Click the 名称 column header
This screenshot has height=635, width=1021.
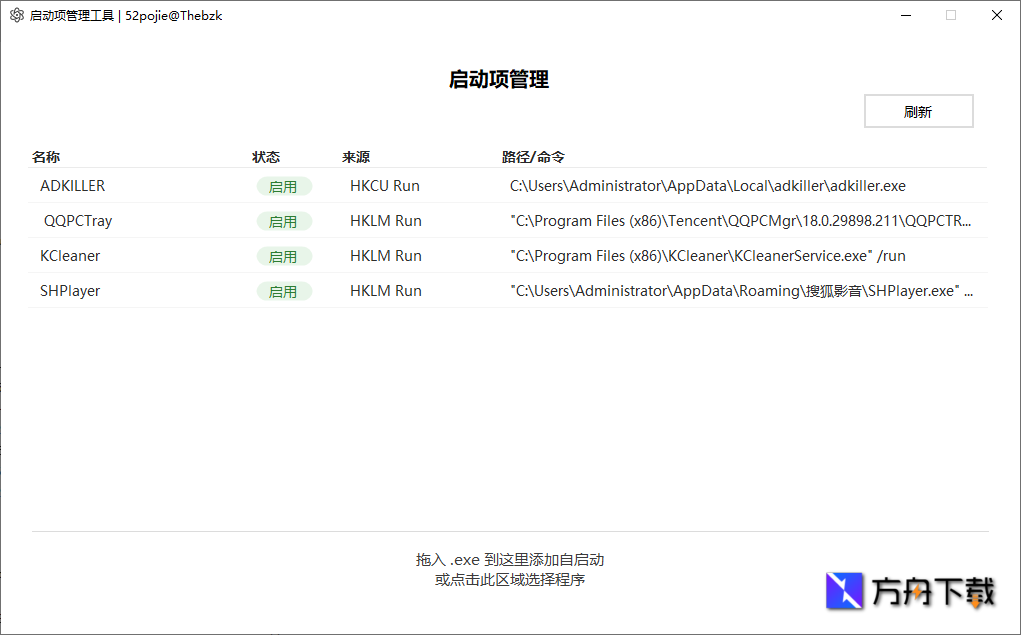coord(46,157)
